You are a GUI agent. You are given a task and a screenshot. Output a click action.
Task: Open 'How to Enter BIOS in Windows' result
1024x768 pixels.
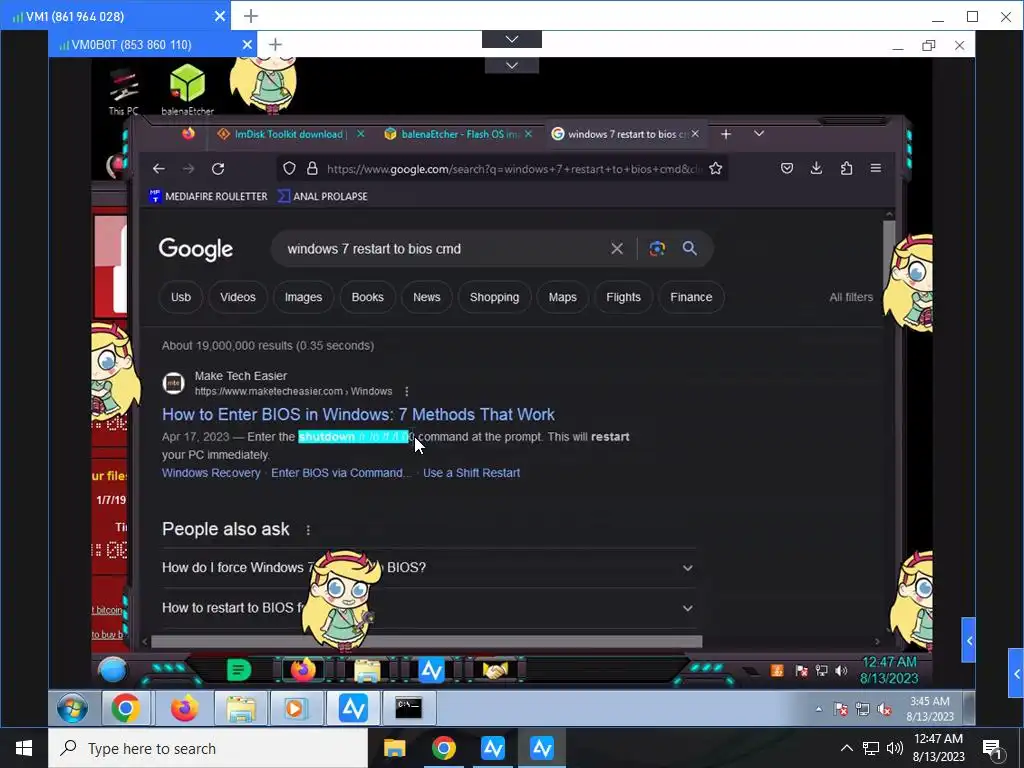tap(358, 415)
